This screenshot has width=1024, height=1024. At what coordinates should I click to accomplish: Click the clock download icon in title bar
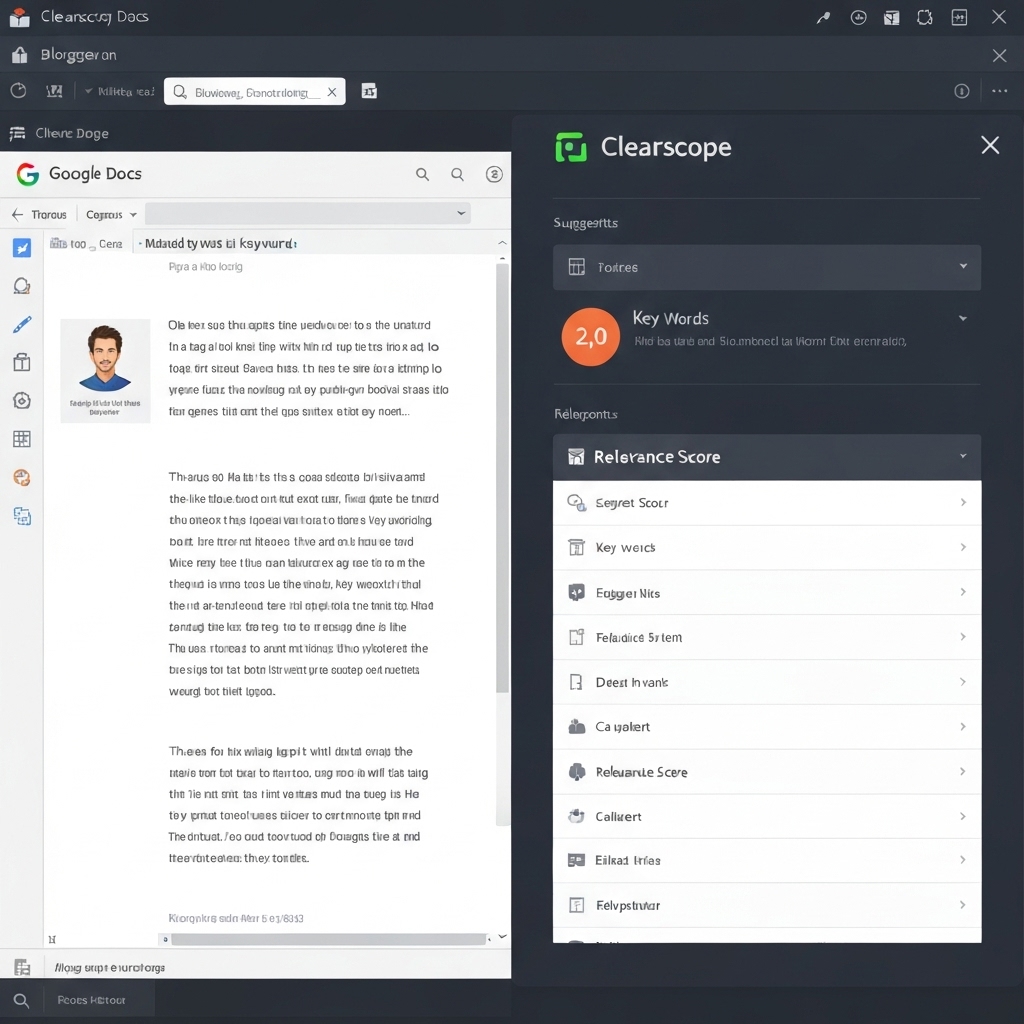tap(858, 18)
